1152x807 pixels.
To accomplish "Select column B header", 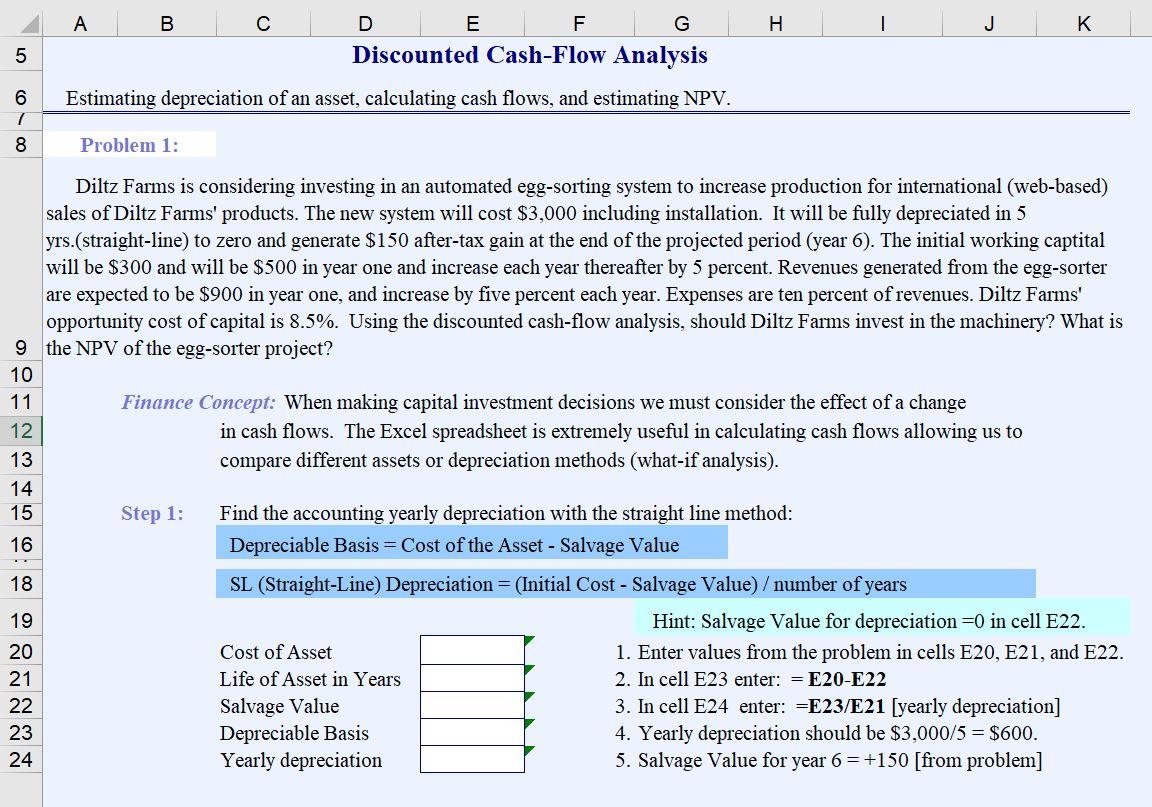I will 167,24.
